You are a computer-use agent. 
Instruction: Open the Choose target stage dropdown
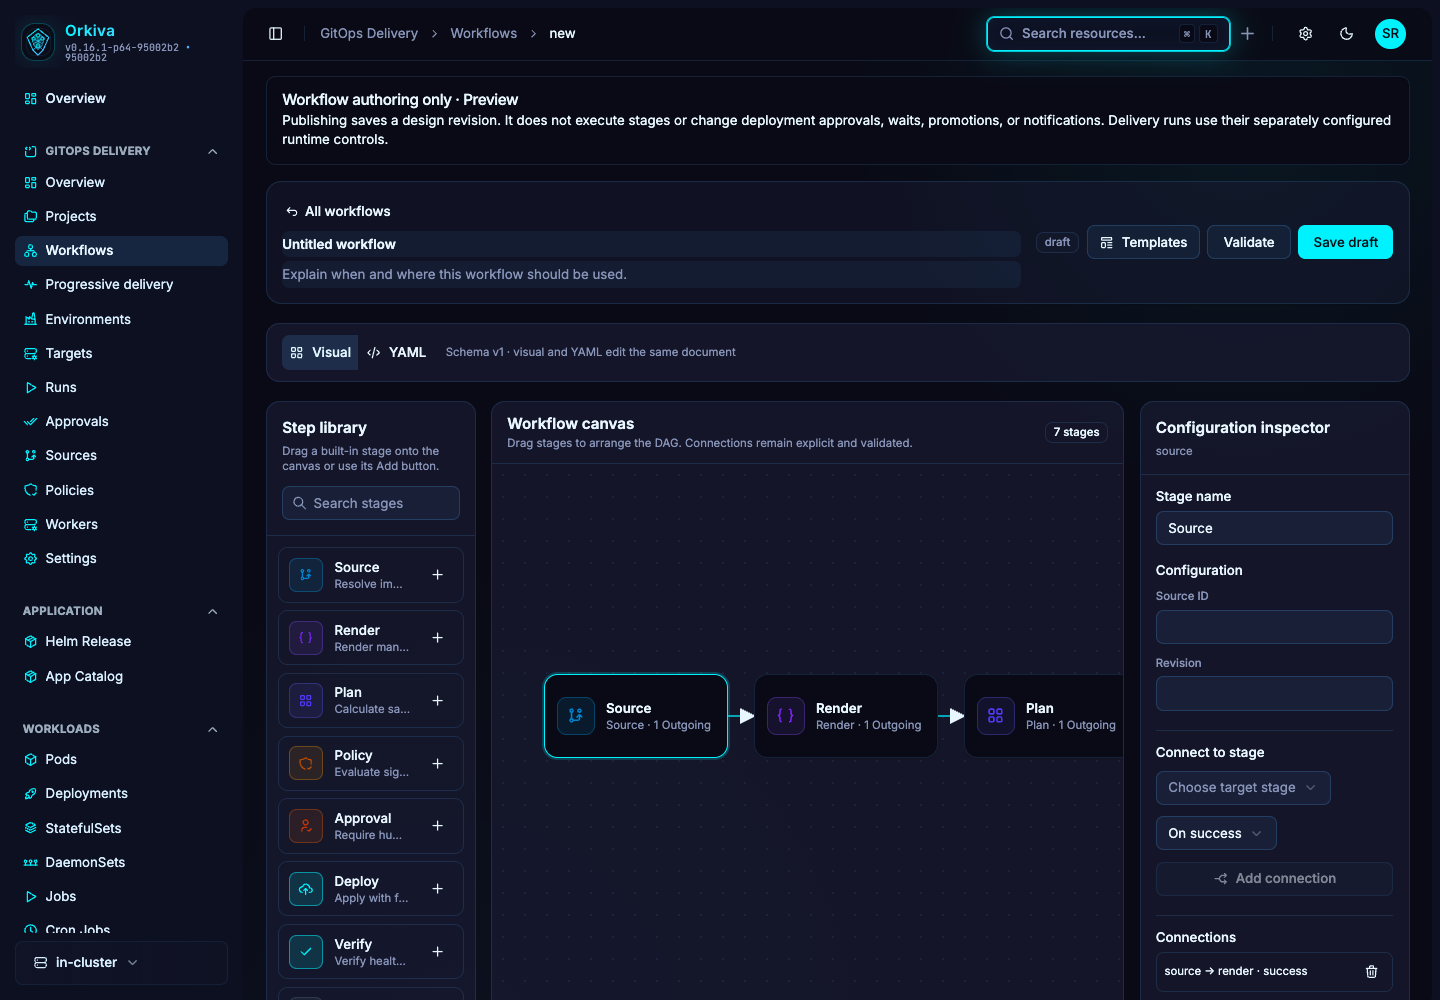[x=1243, y=788]
